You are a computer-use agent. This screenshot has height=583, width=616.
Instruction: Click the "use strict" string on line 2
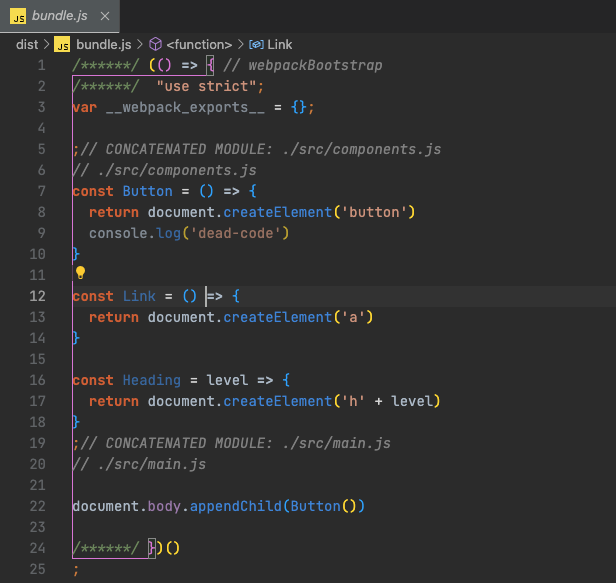click(206, 86)
